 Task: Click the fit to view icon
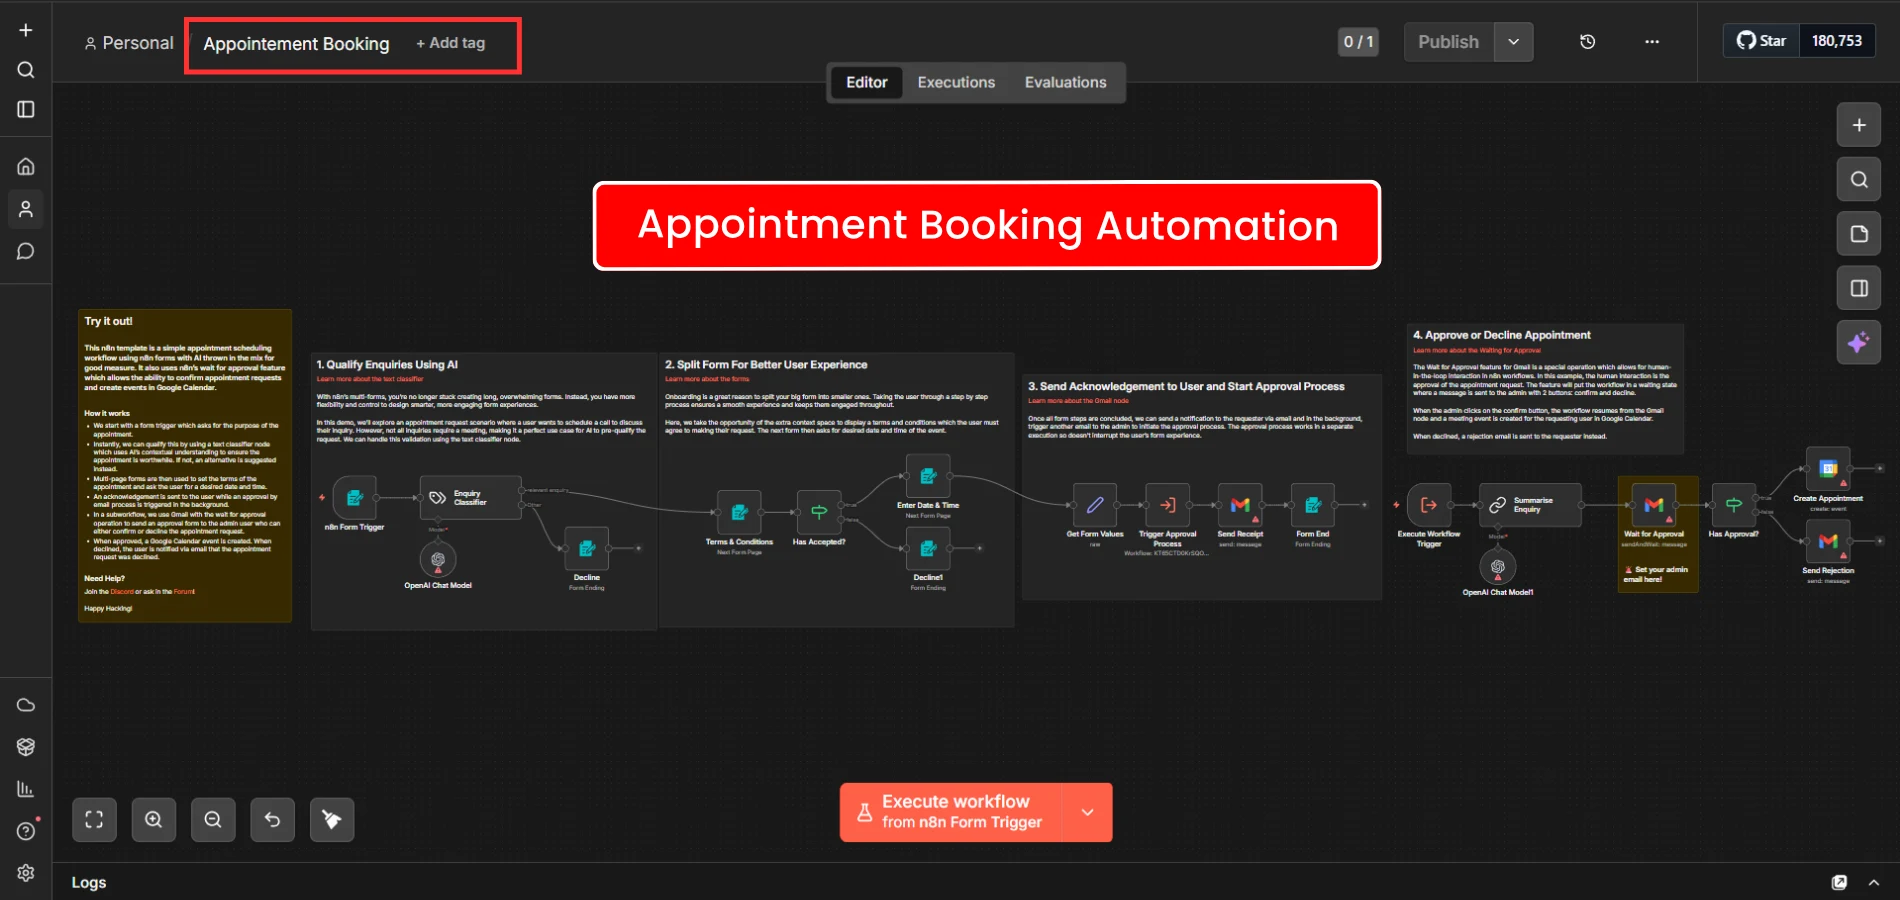[94, 820]
